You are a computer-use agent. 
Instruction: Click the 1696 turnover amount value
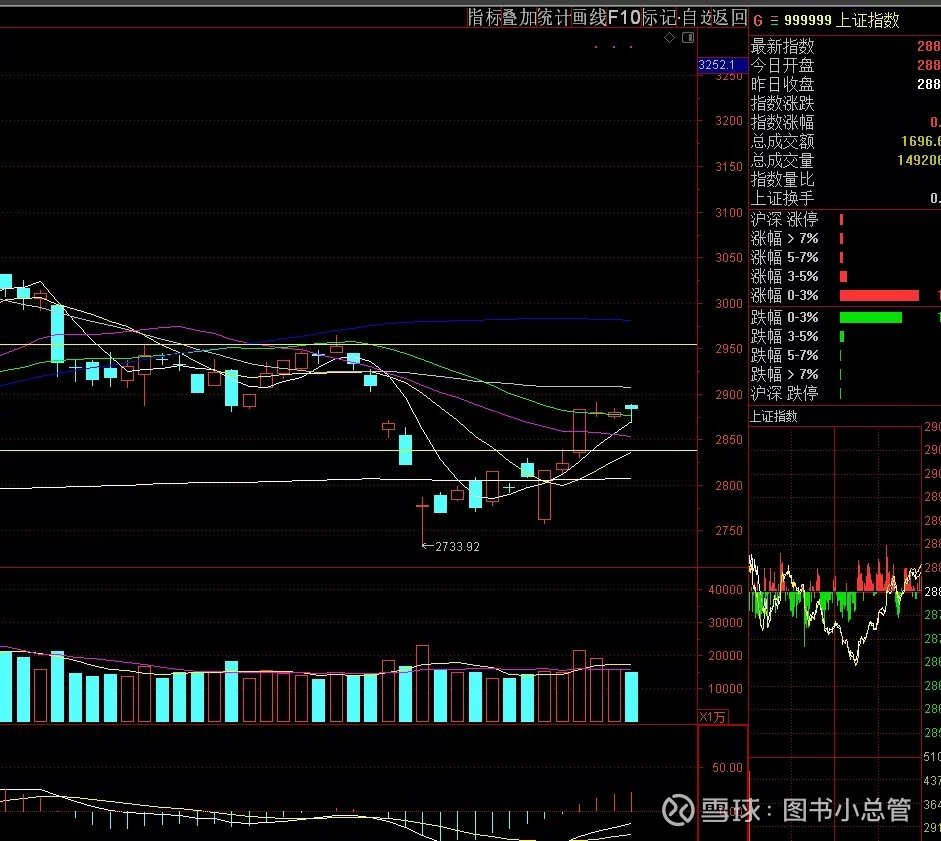(x=921, y=141)
